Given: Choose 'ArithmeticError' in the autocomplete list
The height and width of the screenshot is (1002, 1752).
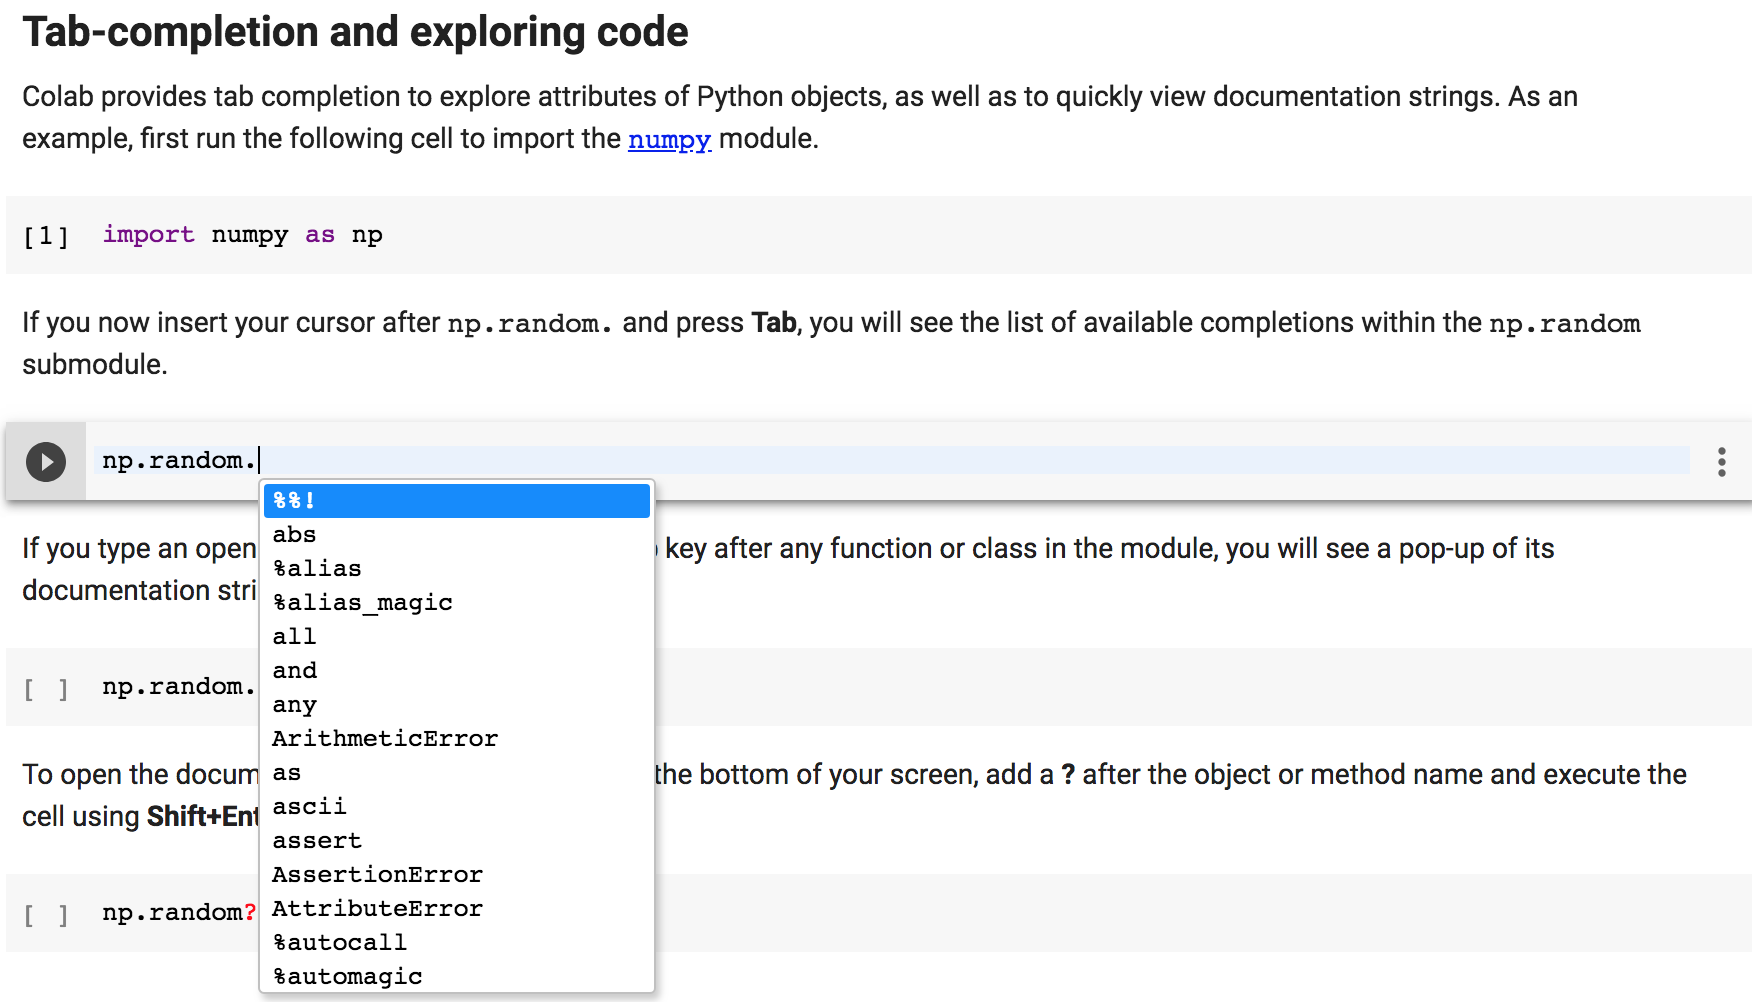Looking at the screenshot, I should coord(384,738).
